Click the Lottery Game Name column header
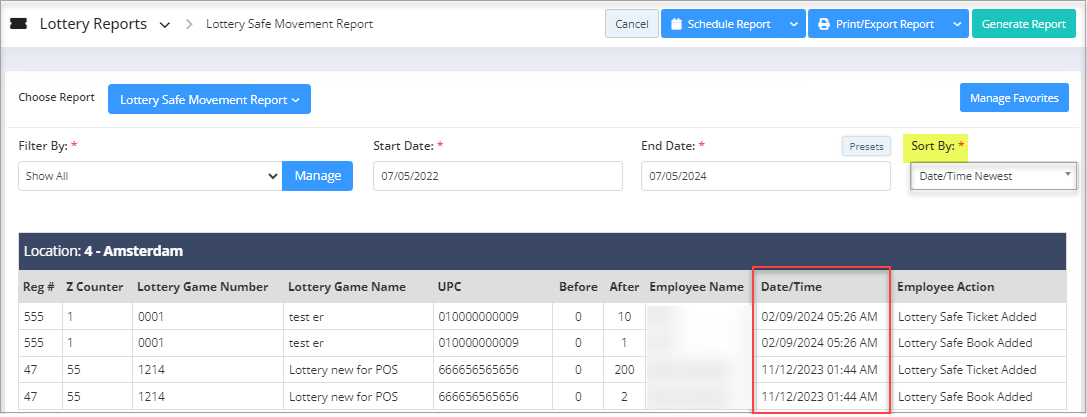 pos(346,287)
